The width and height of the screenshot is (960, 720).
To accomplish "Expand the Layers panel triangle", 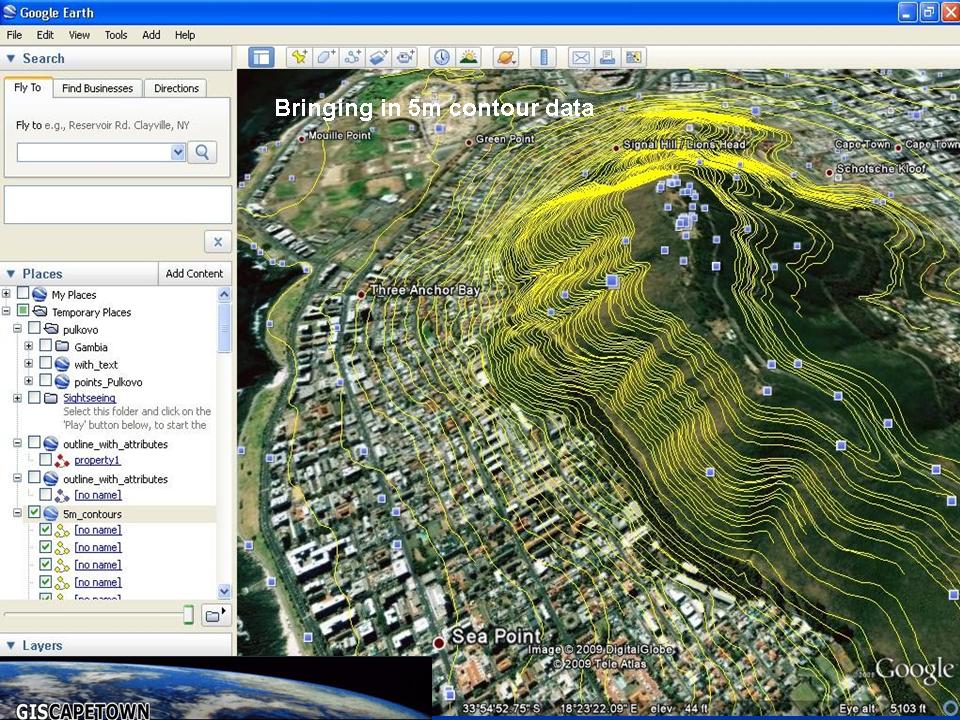I will pyautogui.click(x=10, y=645).
